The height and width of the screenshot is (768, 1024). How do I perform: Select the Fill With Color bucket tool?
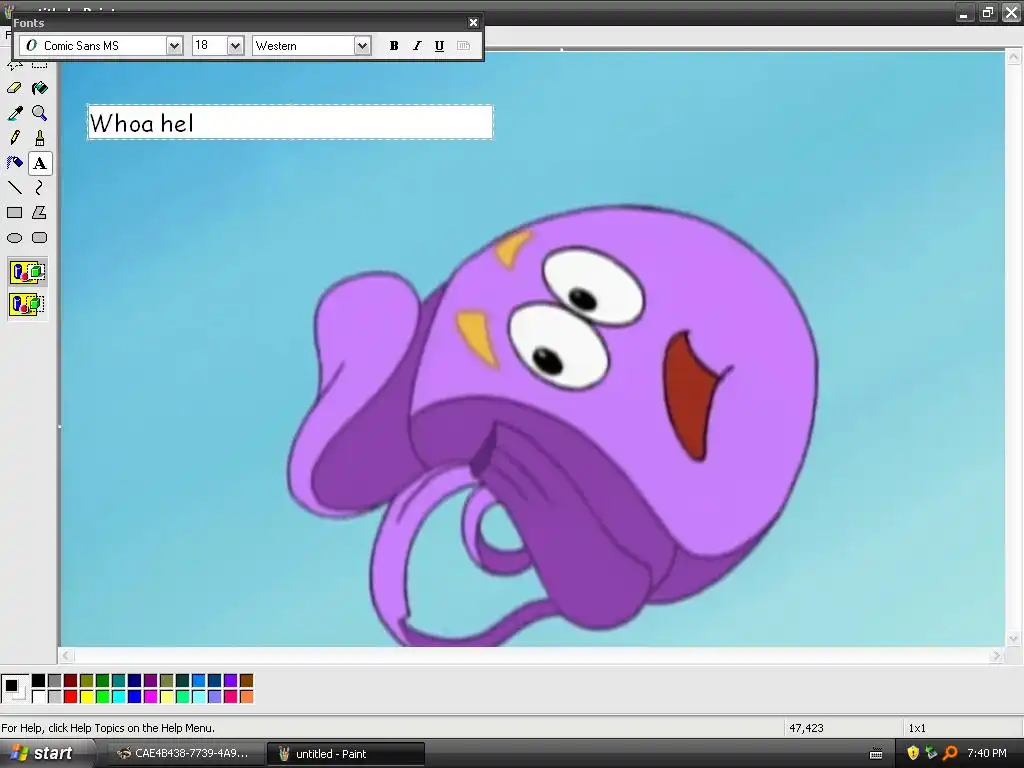pyautogui.click(x=40, y=88)
